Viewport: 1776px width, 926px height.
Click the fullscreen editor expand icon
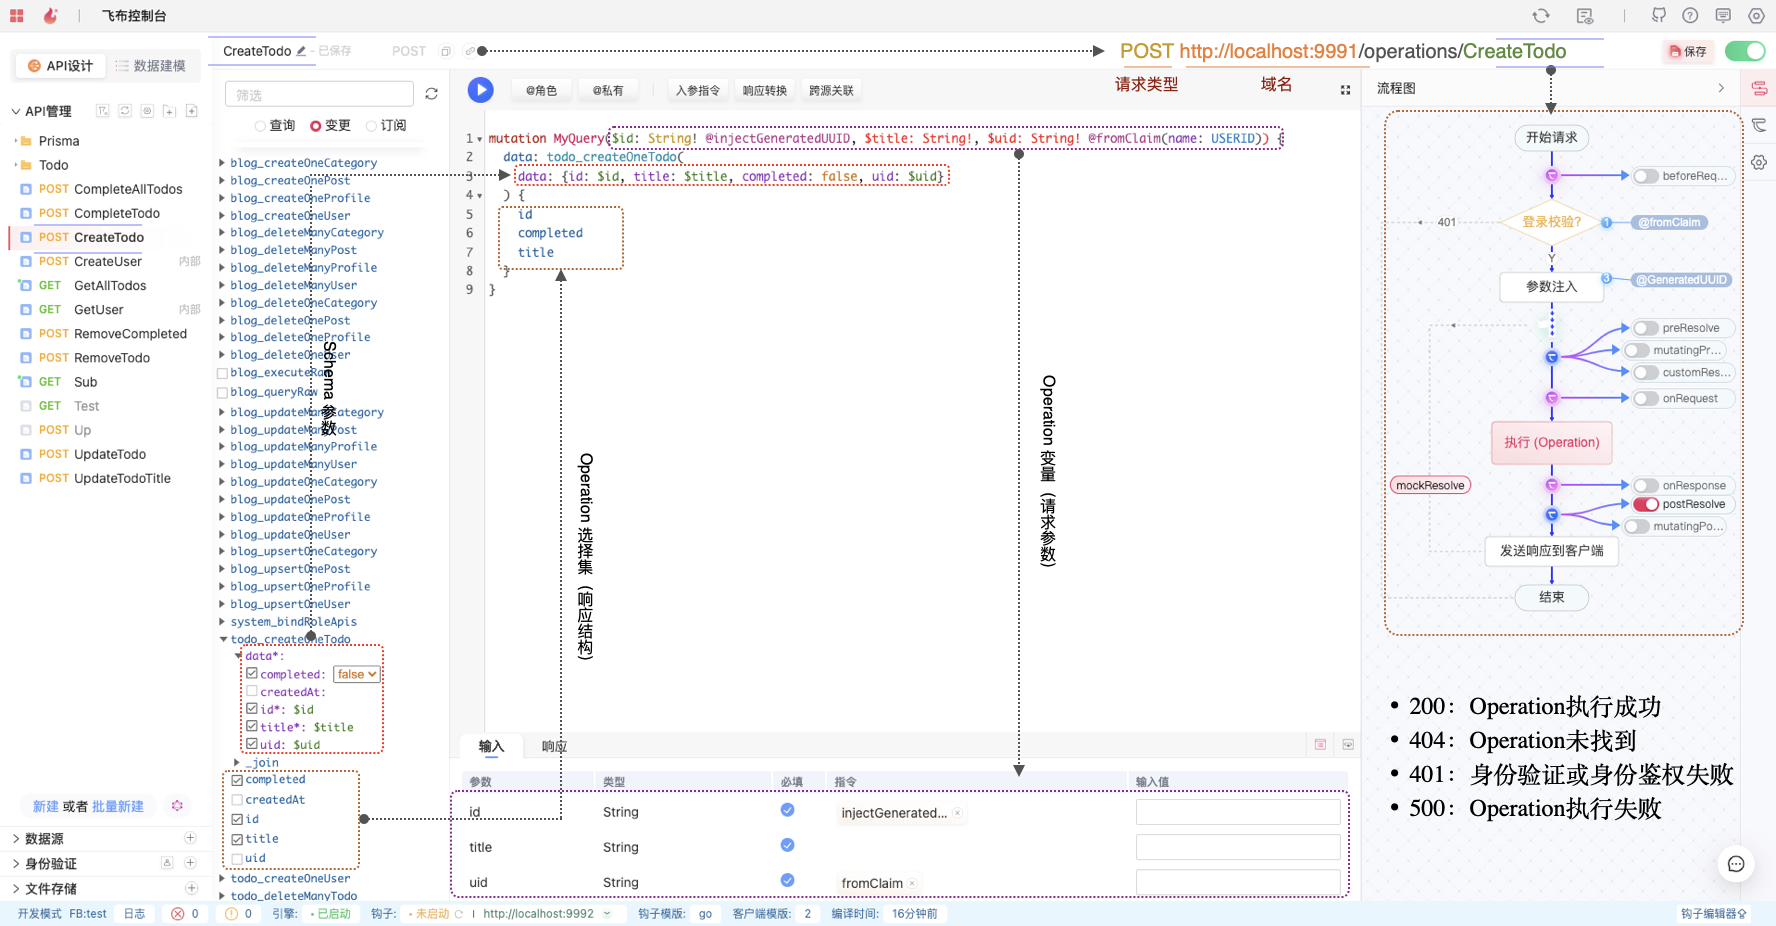1345,90
